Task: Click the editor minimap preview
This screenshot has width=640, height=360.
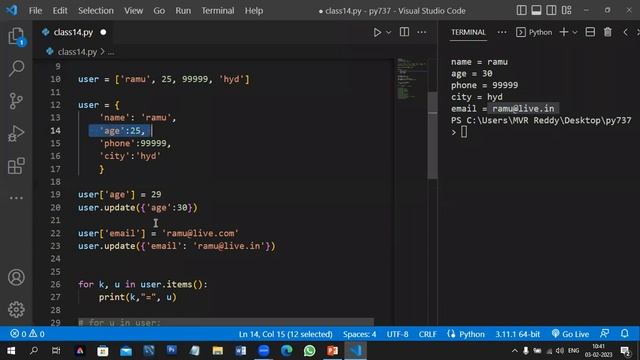Action: (x=411, y=78)
